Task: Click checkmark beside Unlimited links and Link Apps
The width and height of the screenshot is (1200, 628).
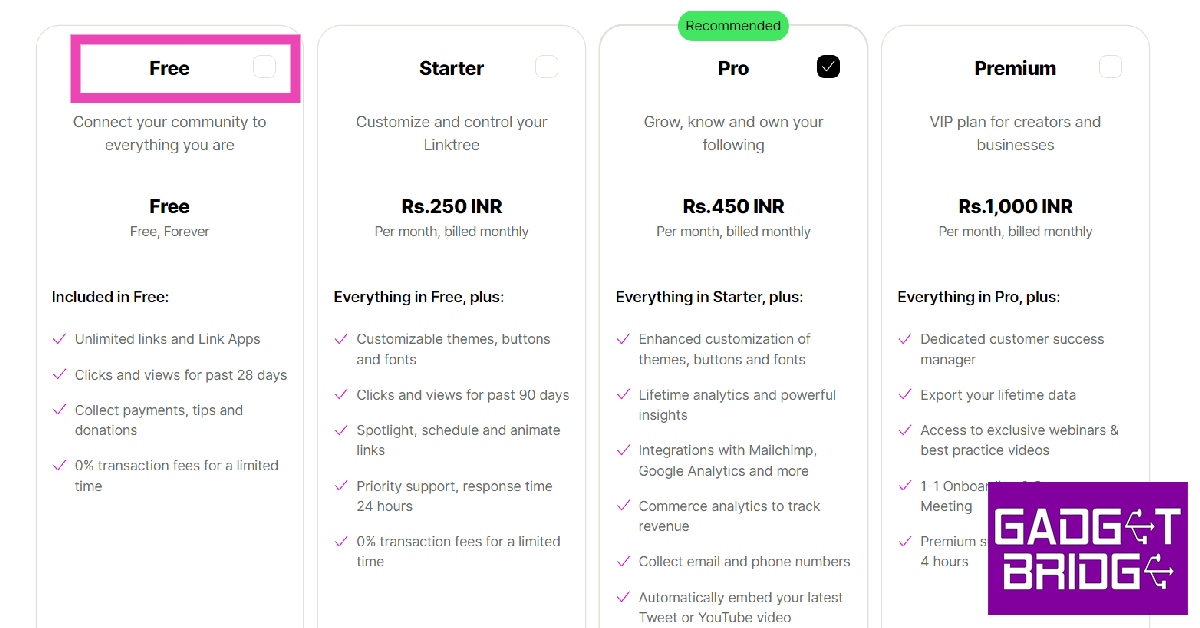Action: [x=59, y=339]
